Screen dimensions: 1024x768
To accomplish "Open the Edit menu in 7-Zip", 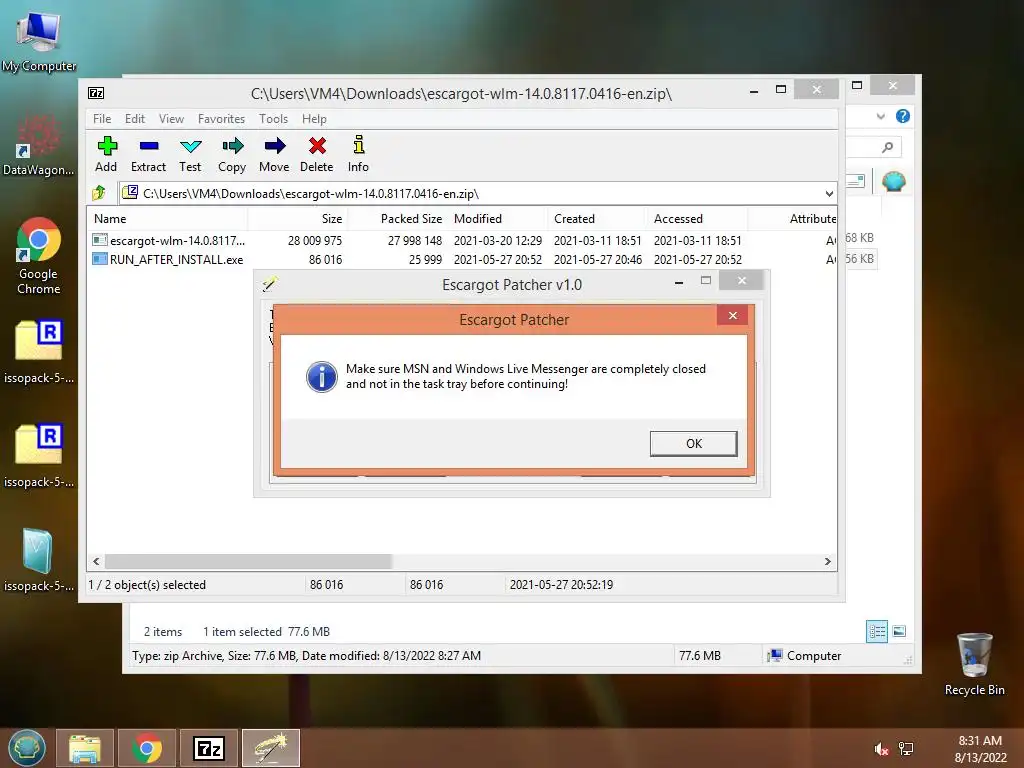I will (x=135, y=119).
